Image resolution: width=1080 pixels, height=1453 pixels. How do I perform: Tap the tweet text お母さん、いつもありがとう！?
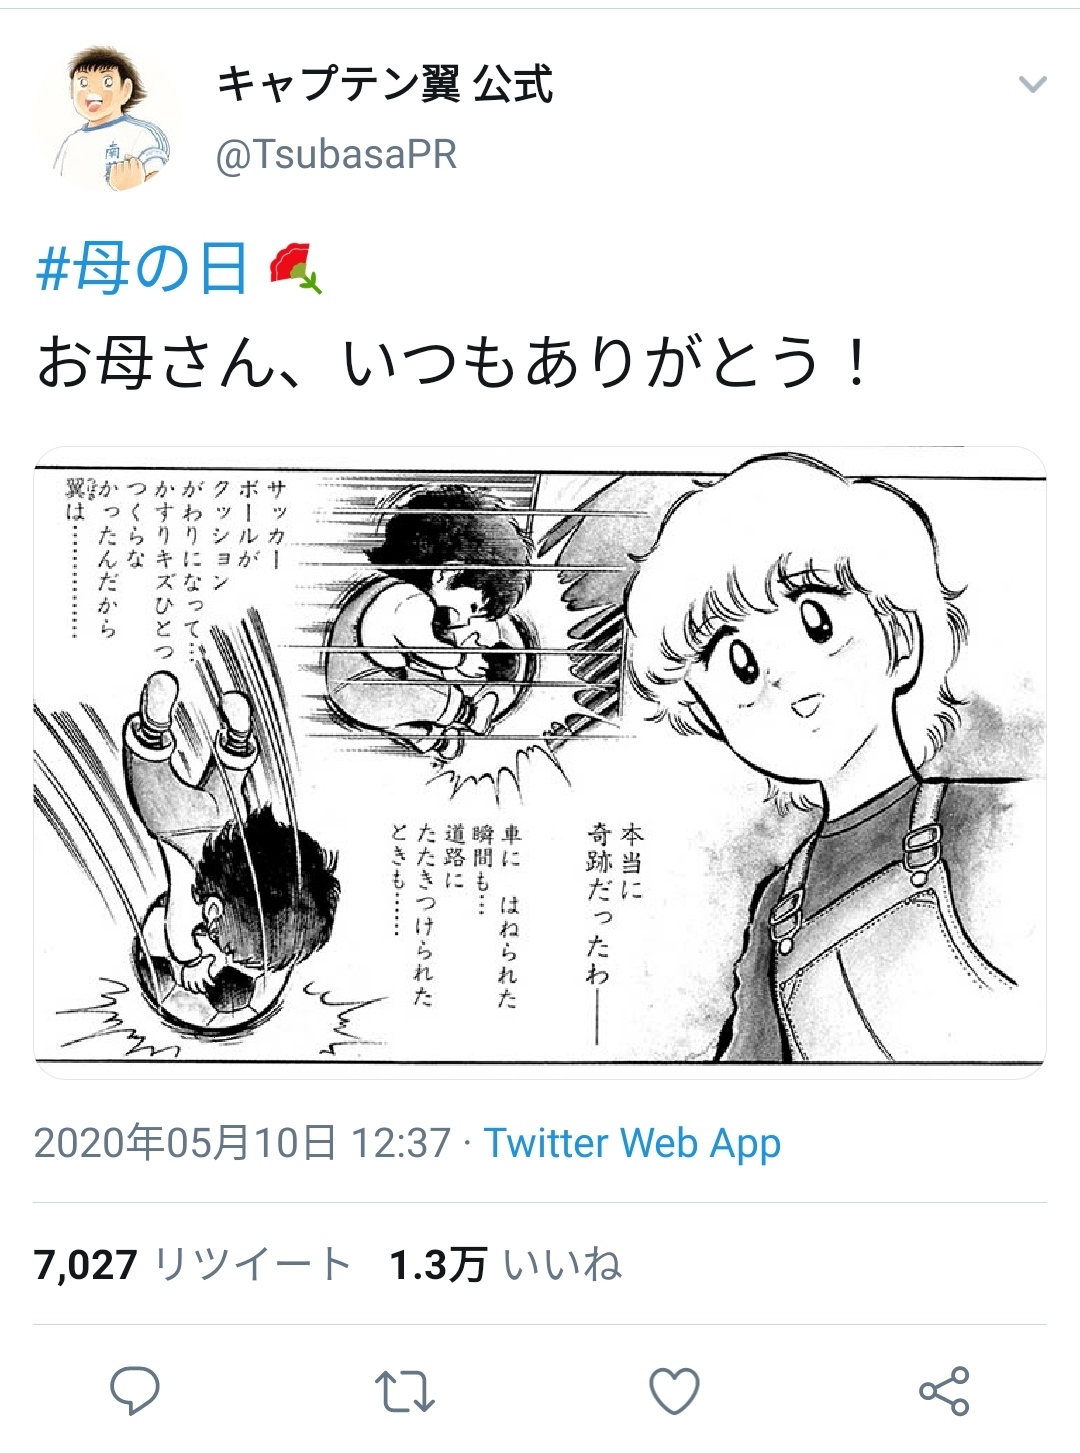(452, 362)
